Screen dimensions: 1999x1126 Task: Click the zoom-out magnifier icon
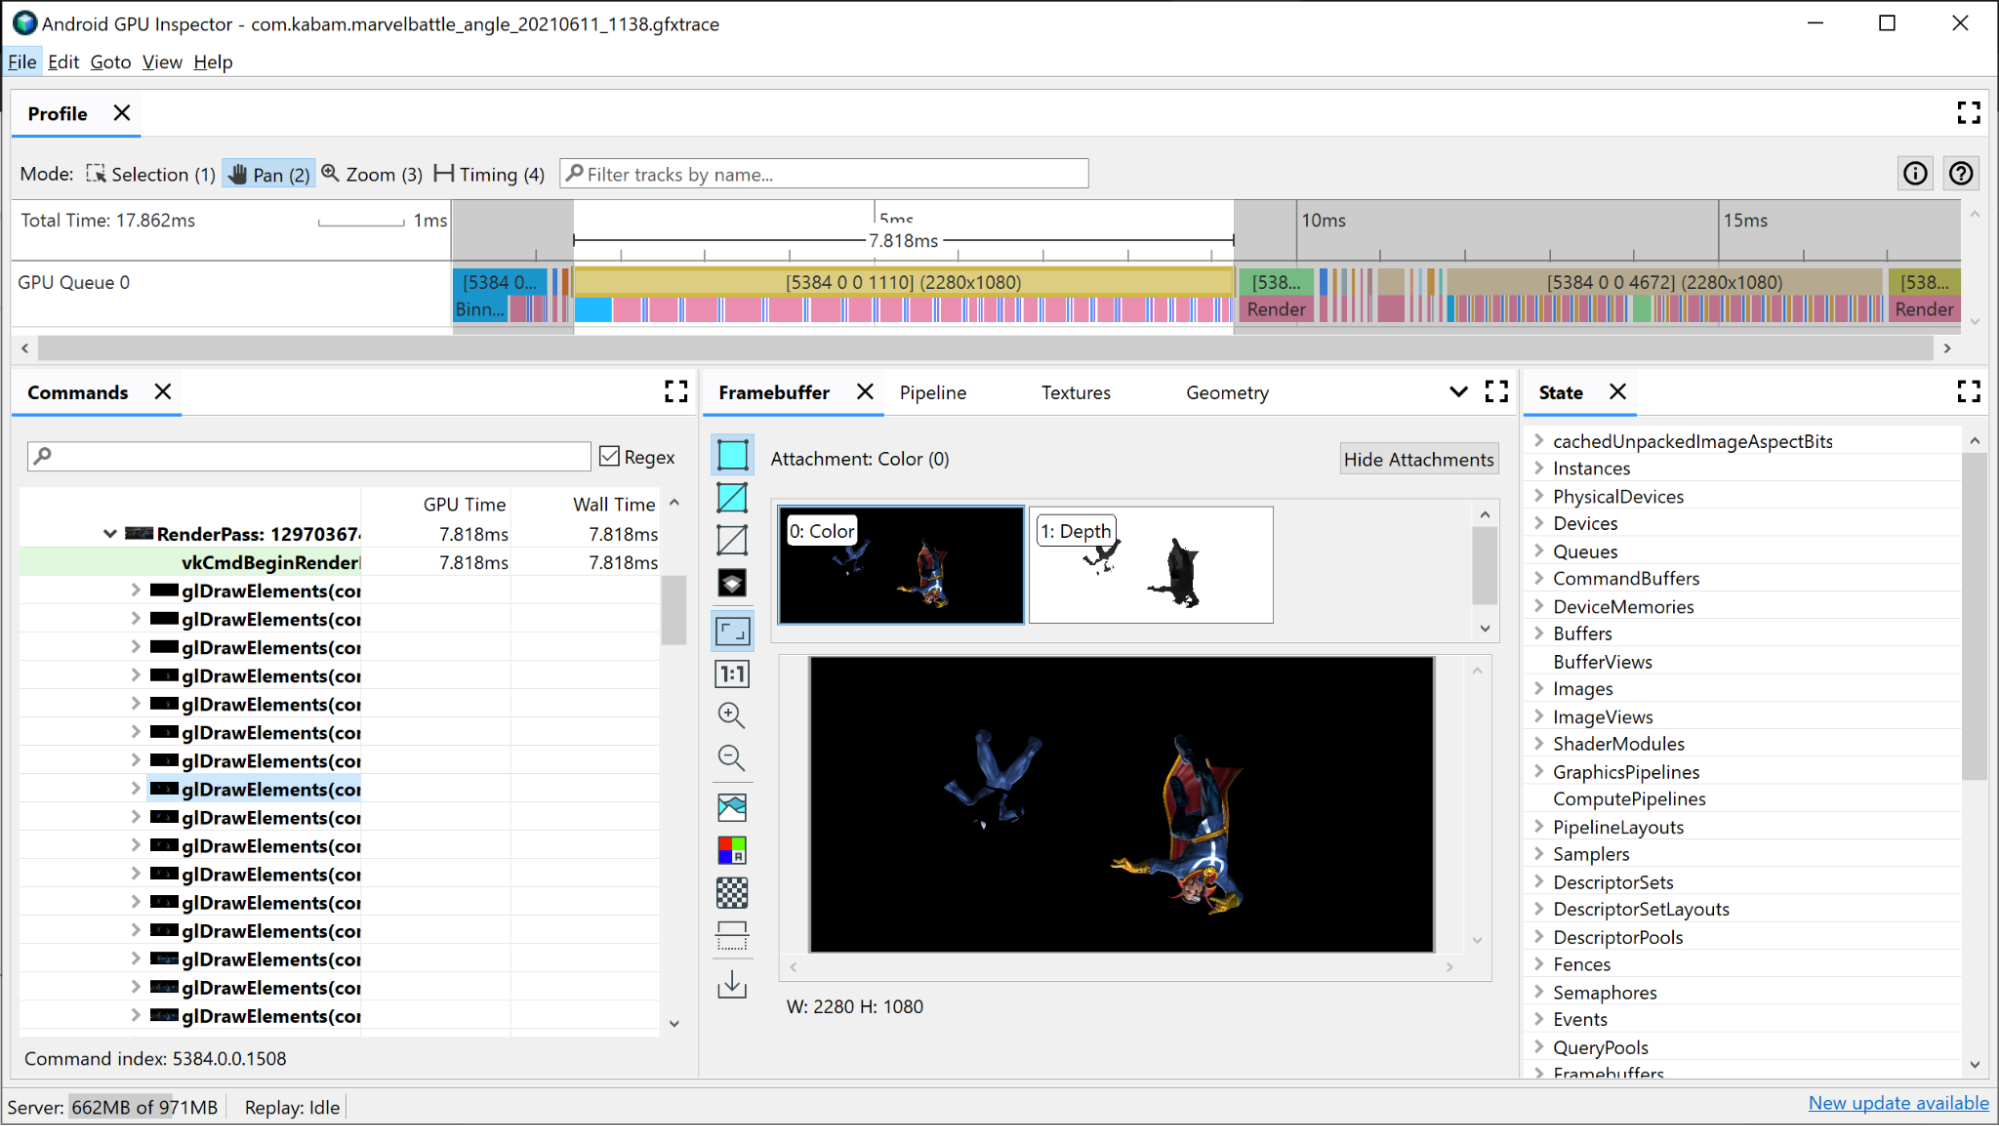tap(732, 758)
